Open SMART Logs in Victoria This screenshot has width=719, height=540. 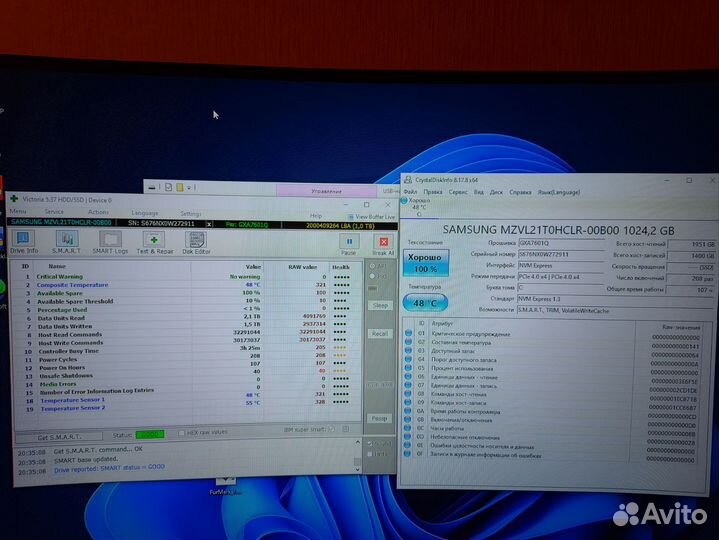[x=110, y=242]
